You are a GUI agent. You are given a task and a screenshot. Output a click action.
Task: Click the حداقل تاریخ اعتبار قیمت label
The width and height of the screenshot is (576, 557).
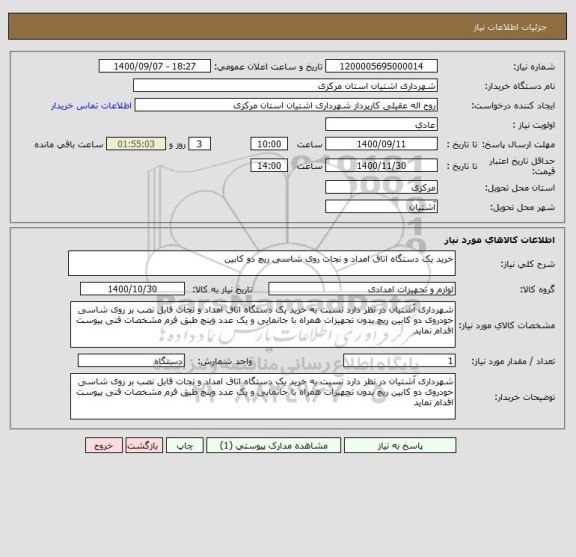pos(522,166)
